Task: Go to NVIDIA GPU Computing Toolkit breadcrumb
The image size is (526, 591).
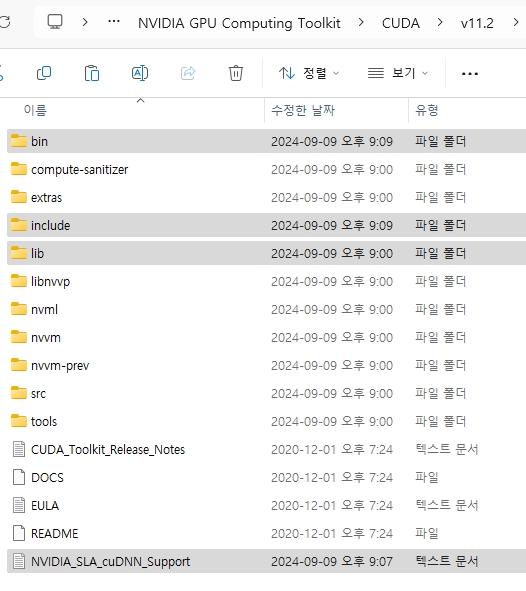Action: (x=239, y=23)
